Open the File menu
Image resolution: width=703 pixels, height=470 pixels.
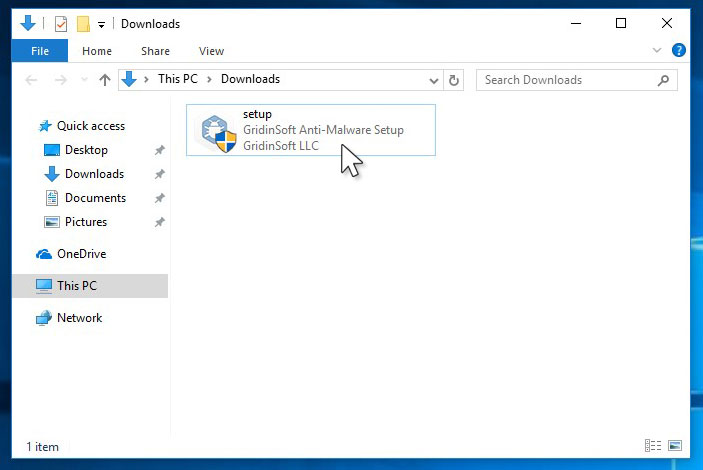point(40,51)
